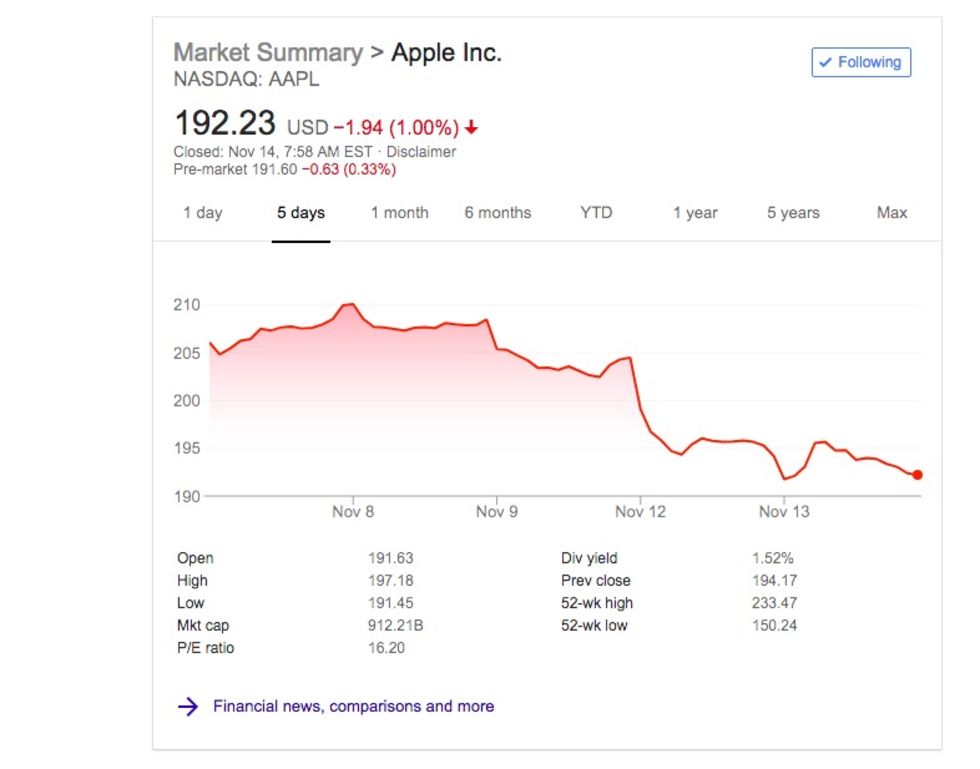Click the red down-arrow price indicator
Viewport: 980px width, 769px height.
(472, 128)
